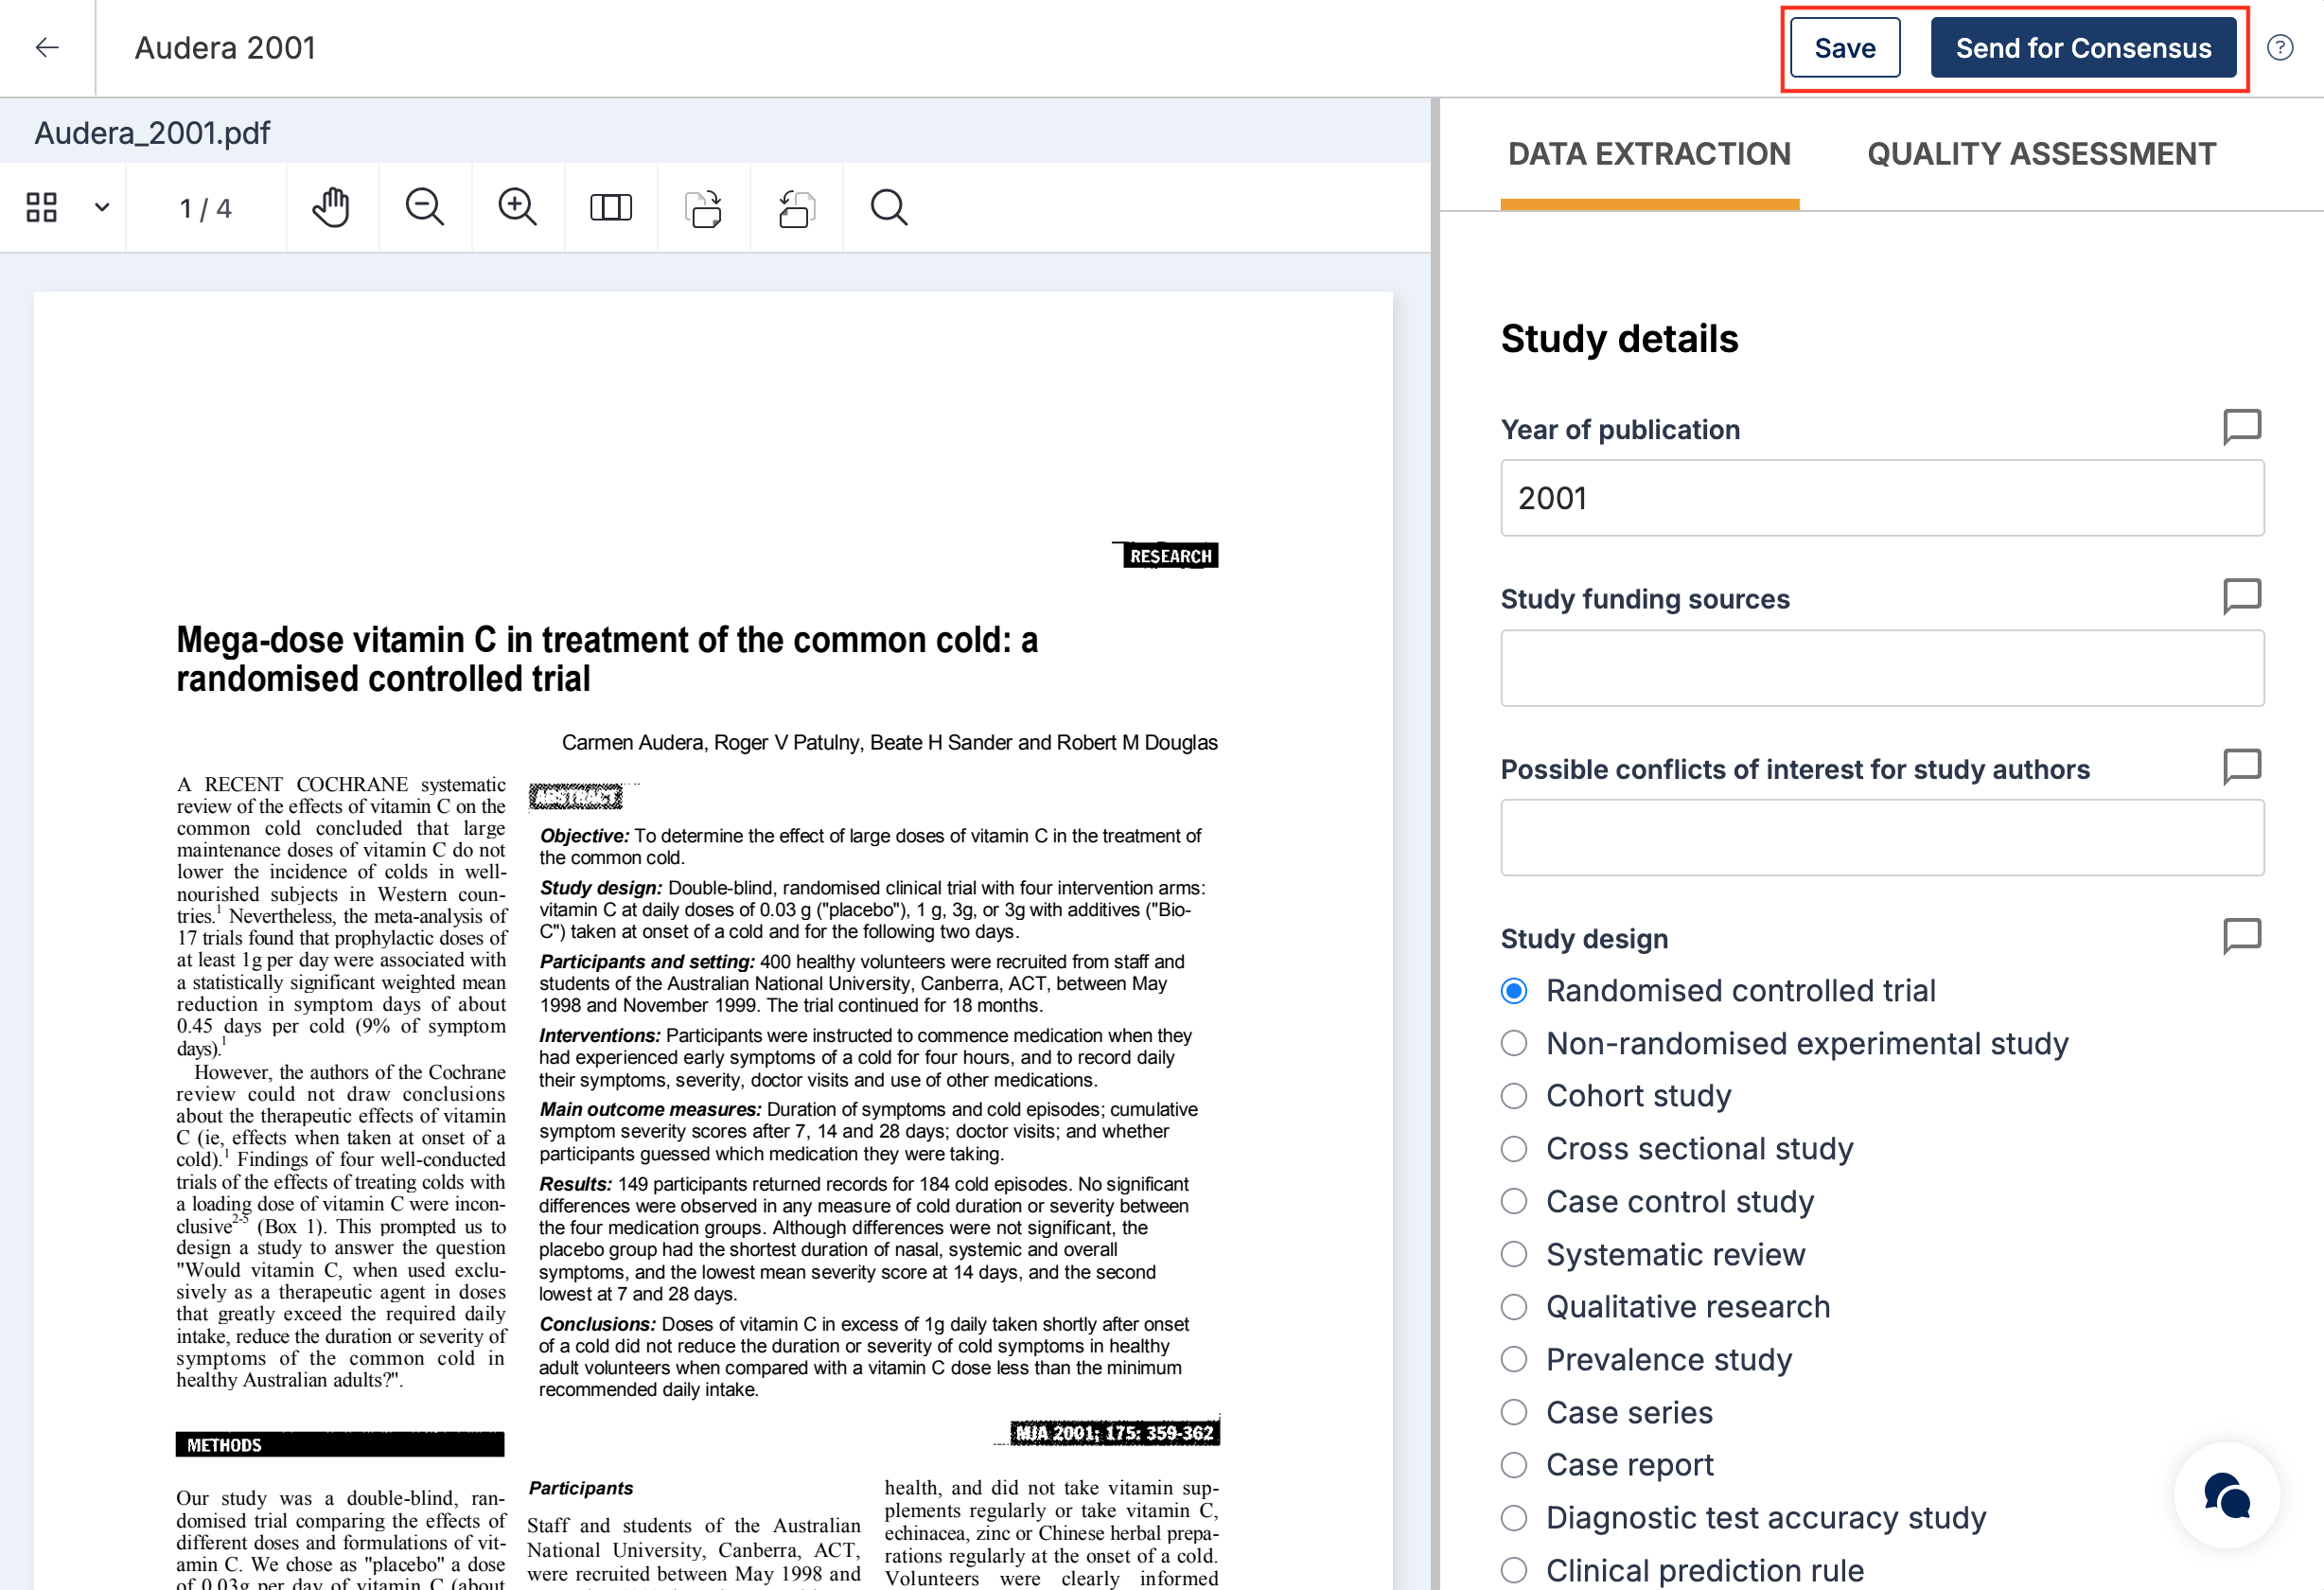The image size is (2324, 1590).
Task: Choose Cross sectional study design
Action: point(1514,1149)
